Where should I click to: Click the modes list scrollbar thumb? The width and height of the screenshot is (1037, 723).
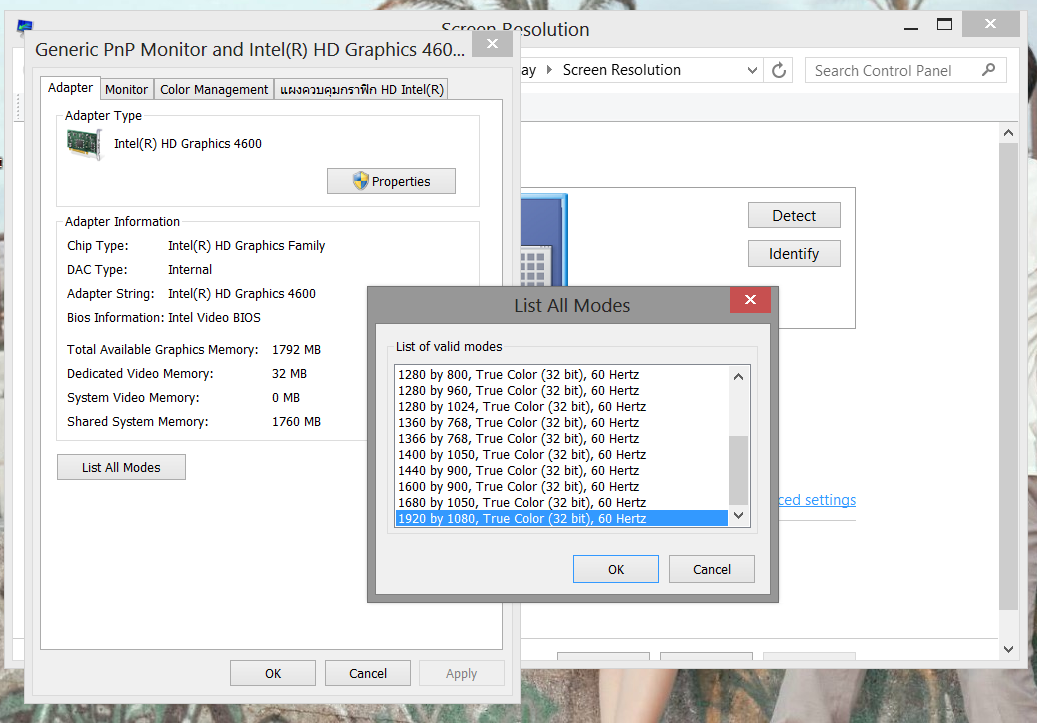point(739,470)
